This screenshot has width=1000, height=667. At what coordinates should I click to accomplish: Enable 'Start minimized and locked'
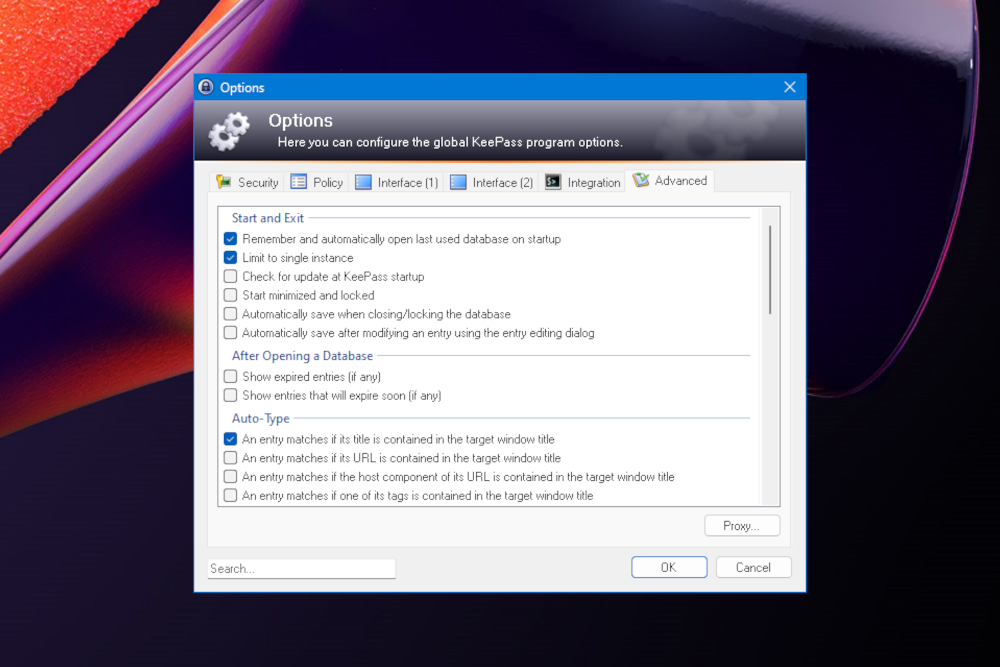tap(230, 295)
